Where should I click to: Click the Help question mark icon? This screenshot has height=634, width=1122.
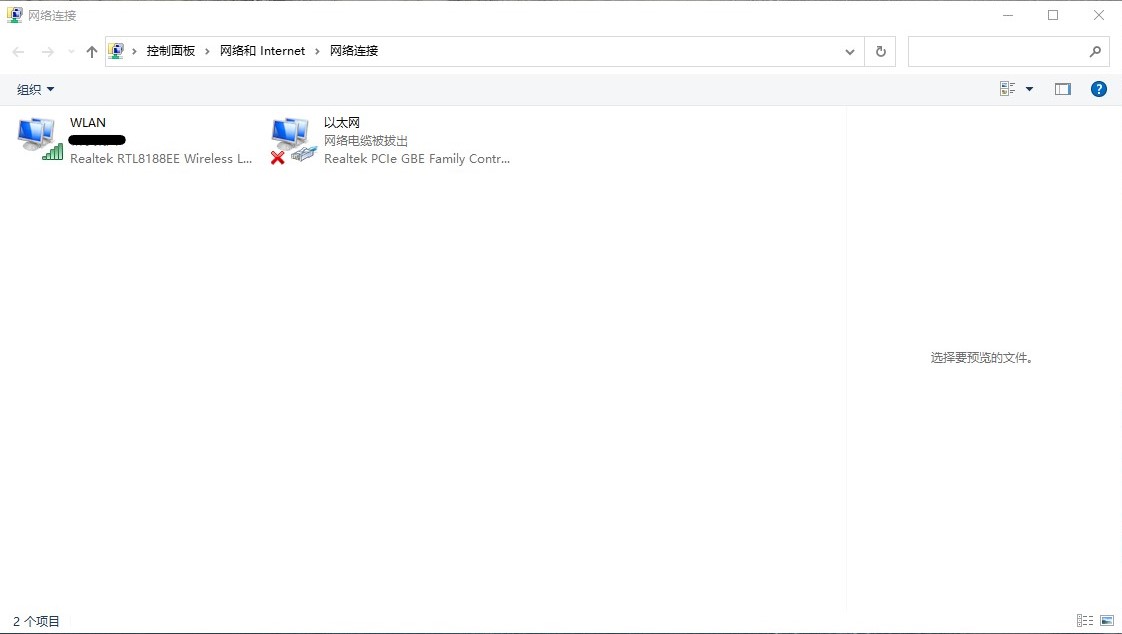[1098, 88]
